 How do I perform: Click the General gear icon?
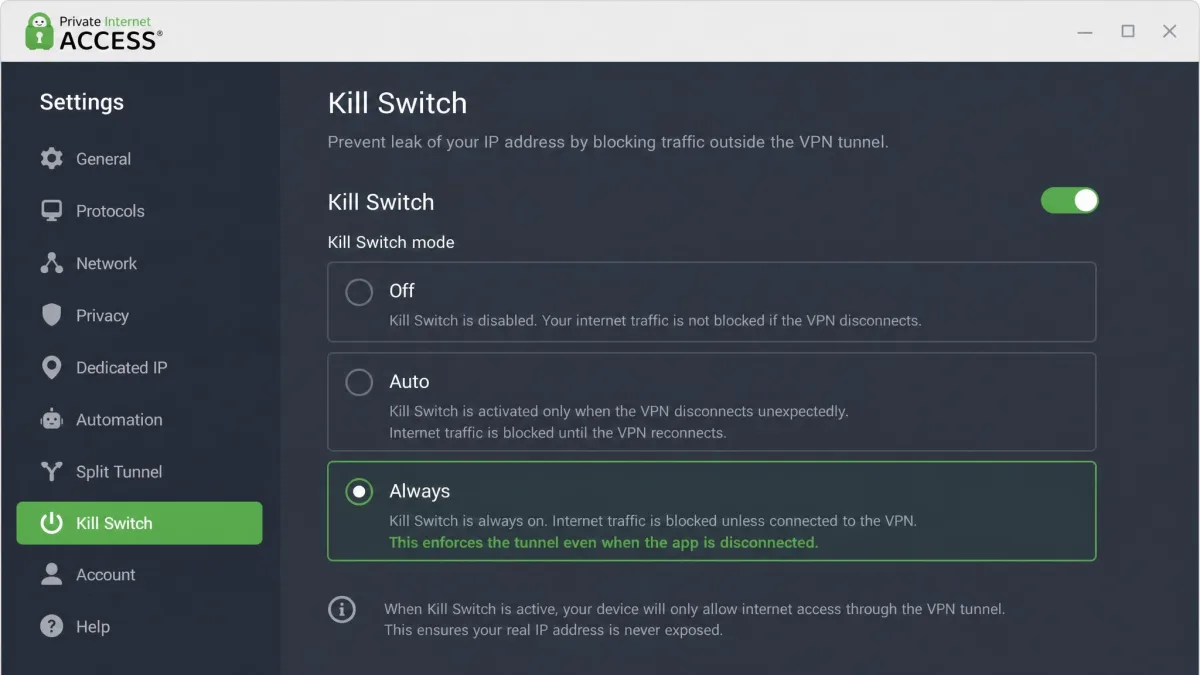click(52, 158)
